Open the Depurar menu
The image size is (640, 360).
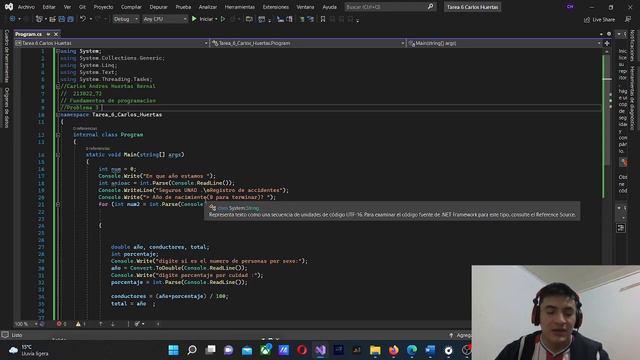click(x=158, y=7)
